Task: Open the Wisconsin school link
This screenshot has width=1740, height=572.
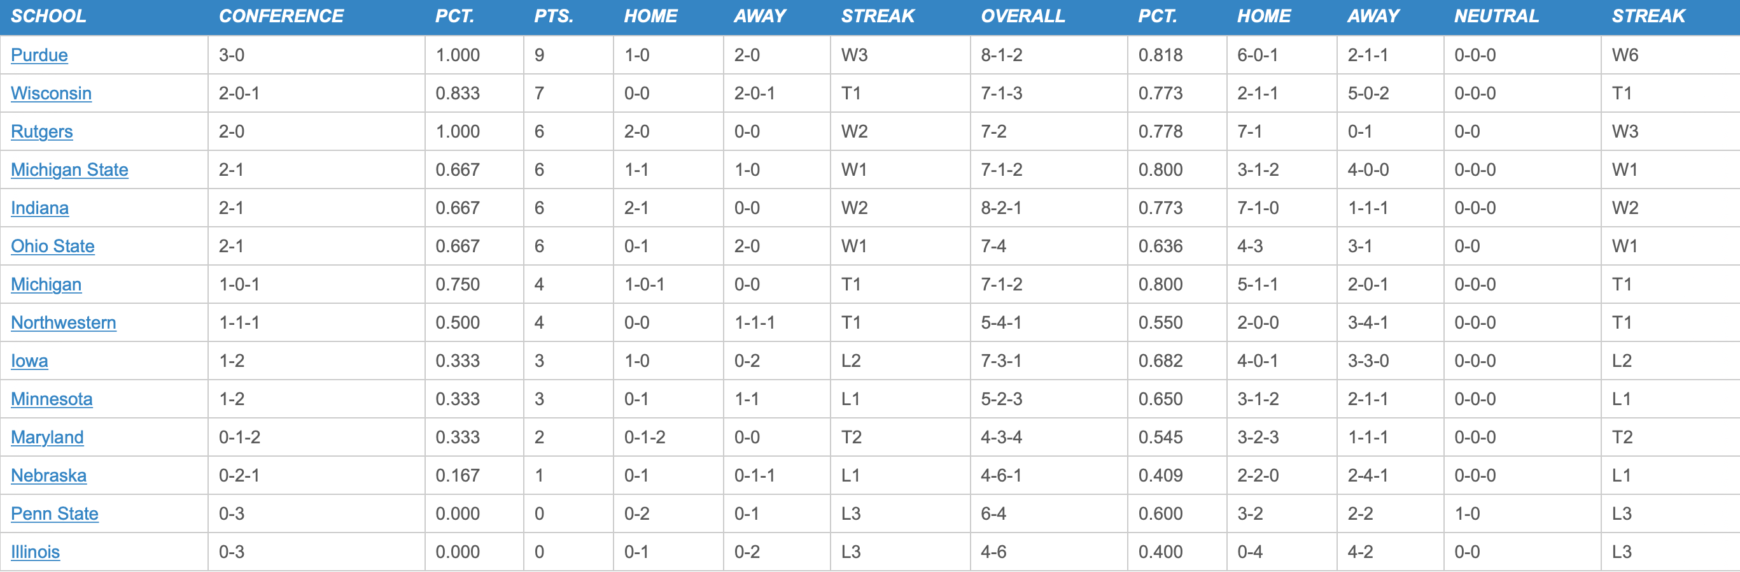Action: tap(51, 93)
